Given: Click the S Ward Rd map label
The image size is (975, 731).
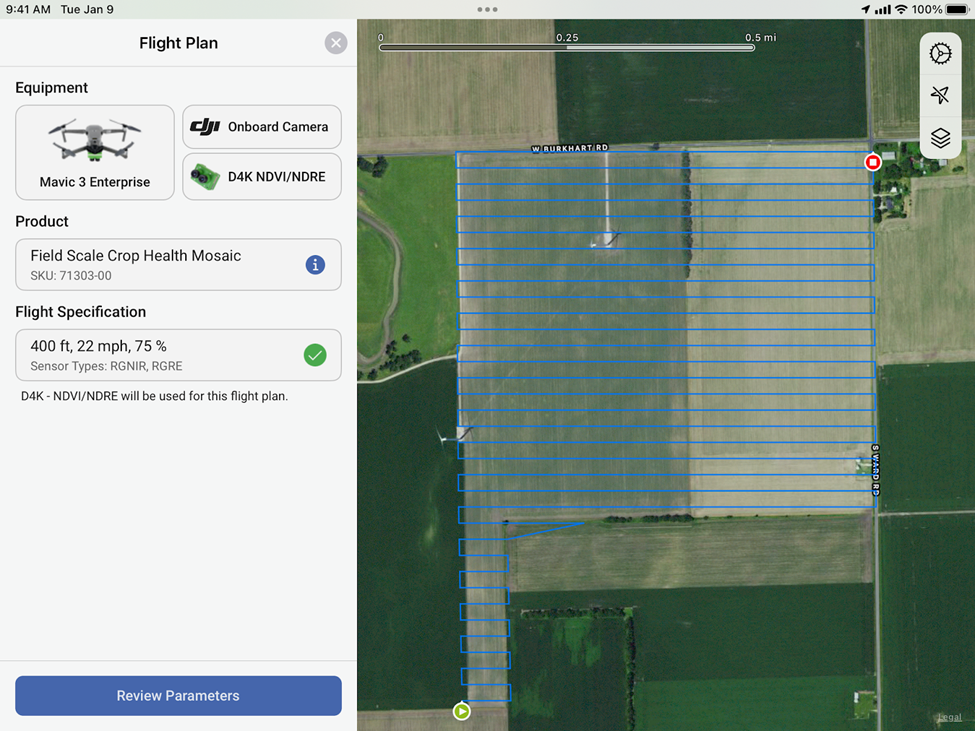Looking at the screenshot, I should [x=876, y=470].
